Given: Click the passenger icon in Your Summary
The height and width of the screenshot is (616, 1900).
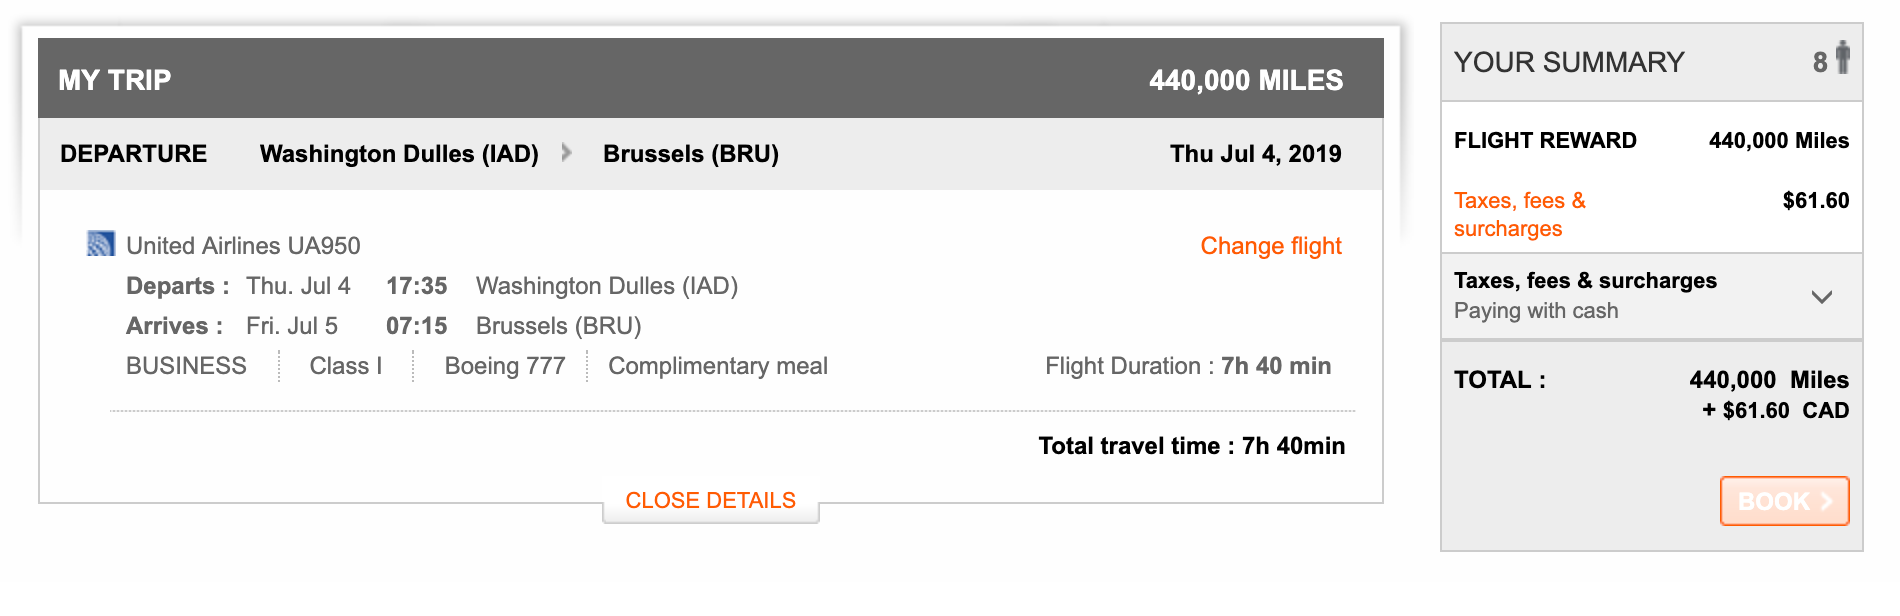Looking at the screenshot, I should tap(1842, 58).
